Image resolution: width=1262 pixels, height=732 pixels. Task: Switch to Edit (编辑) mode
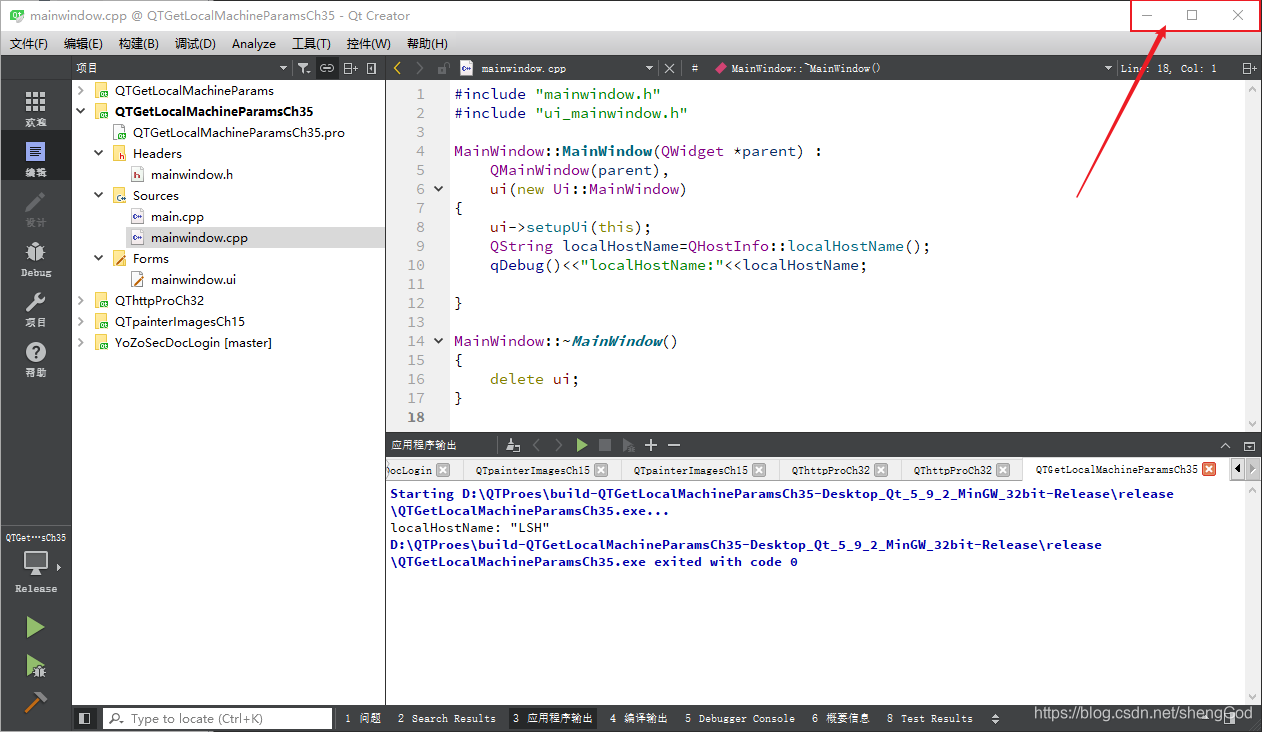click(x=36, y=158)
